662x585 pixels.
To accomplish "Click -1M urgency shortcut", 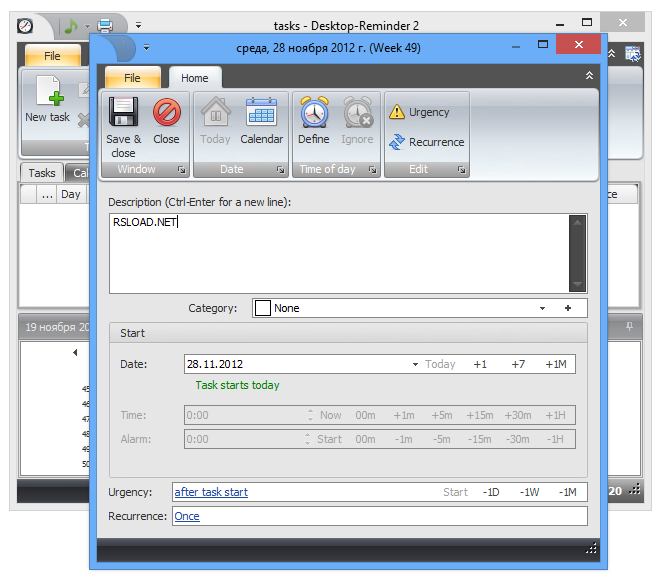I will 567,492.
